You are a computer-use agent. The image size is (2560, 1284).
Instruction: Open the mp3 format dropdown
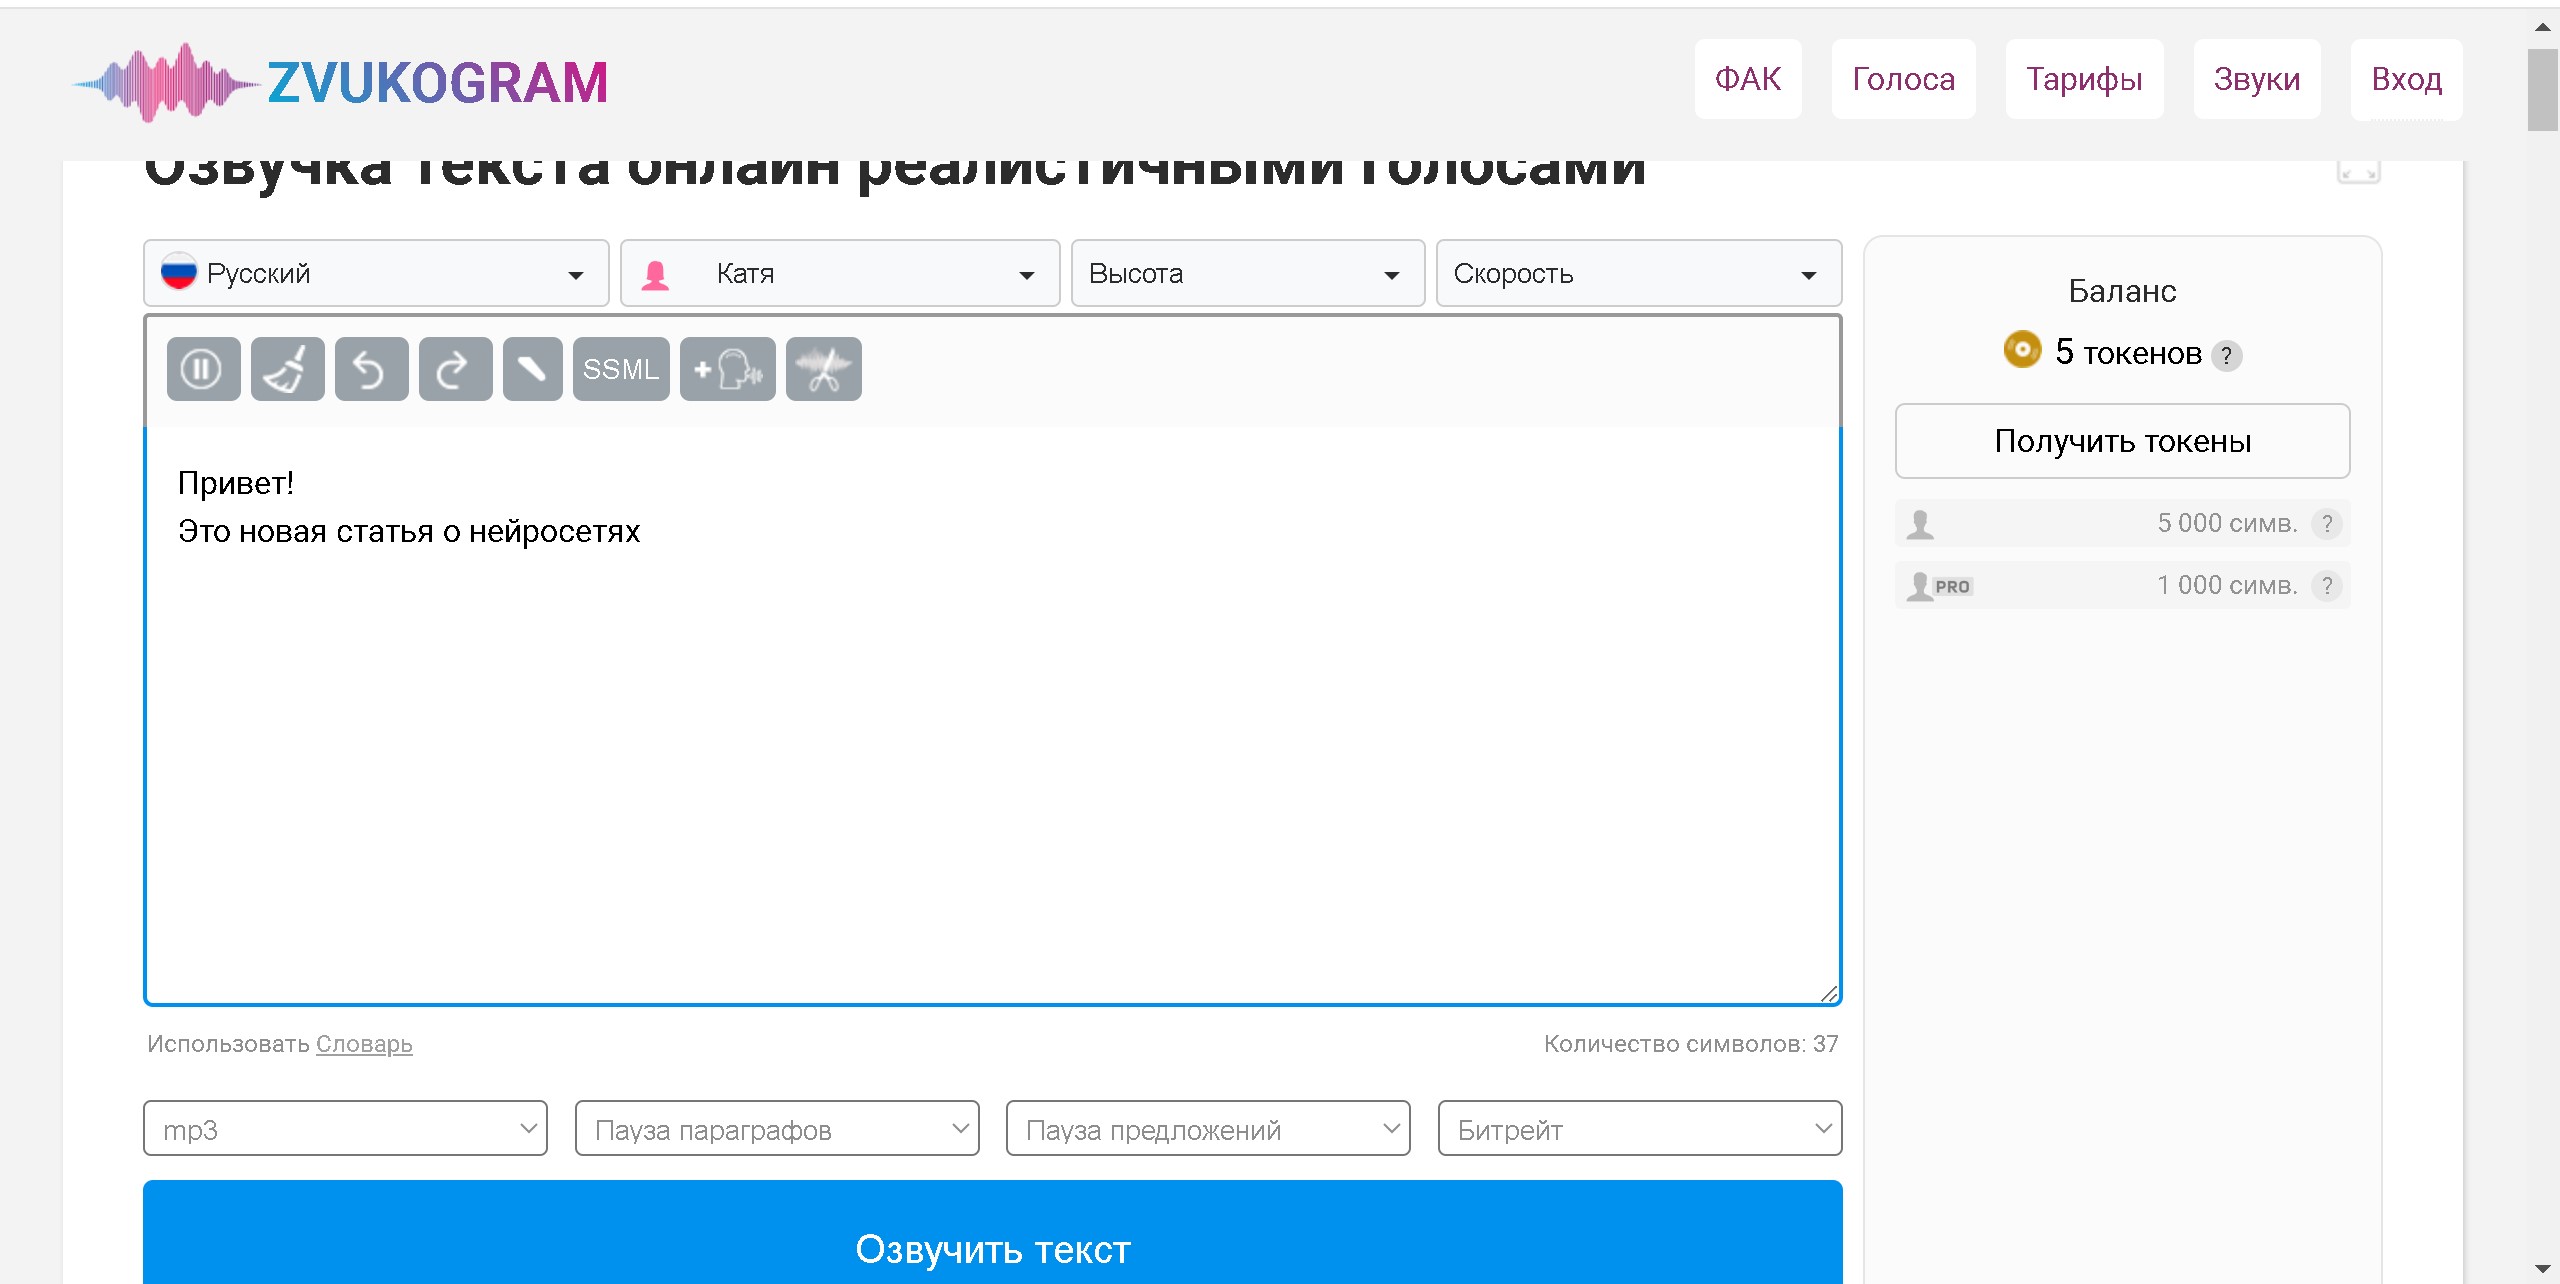pos(345,1128)
